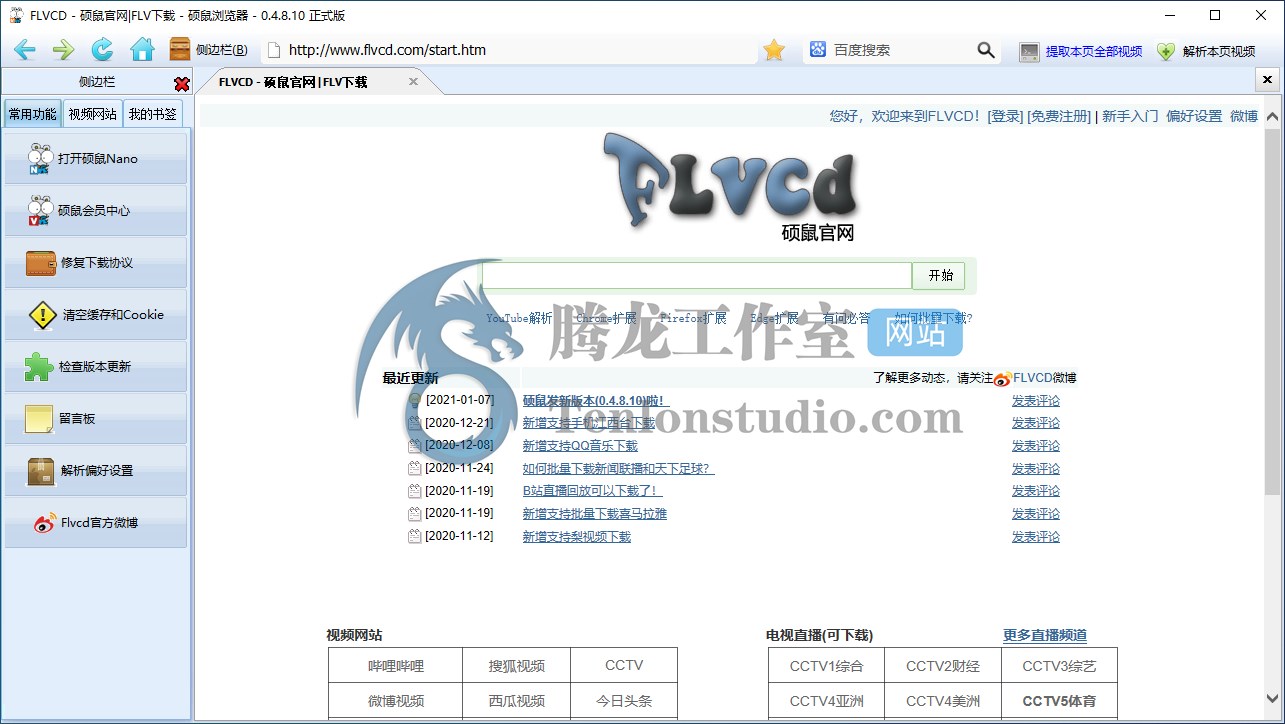Refresh the current page

click(x=102, y=50)
